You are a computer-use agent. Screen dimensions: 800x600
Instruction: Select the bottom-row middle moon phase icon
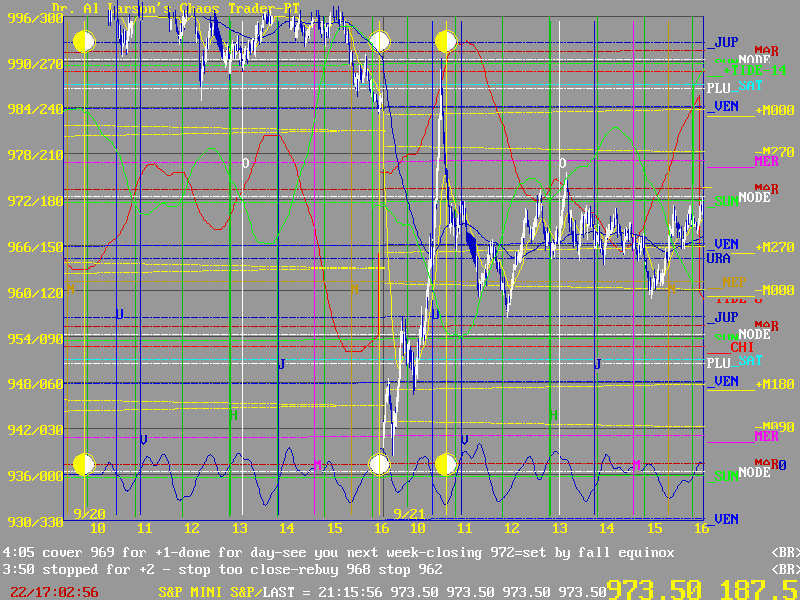pyautogui.click(x=379, y=464)
